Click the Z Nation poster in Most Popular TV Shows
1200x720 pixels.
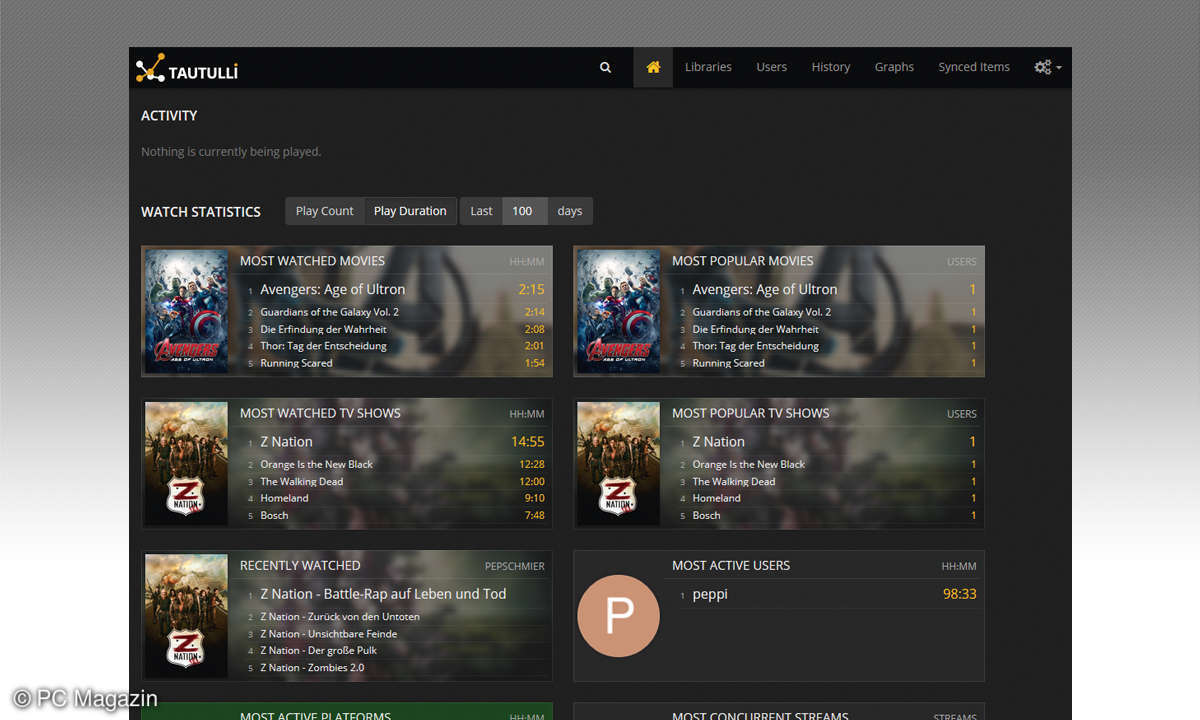[618, 463]
